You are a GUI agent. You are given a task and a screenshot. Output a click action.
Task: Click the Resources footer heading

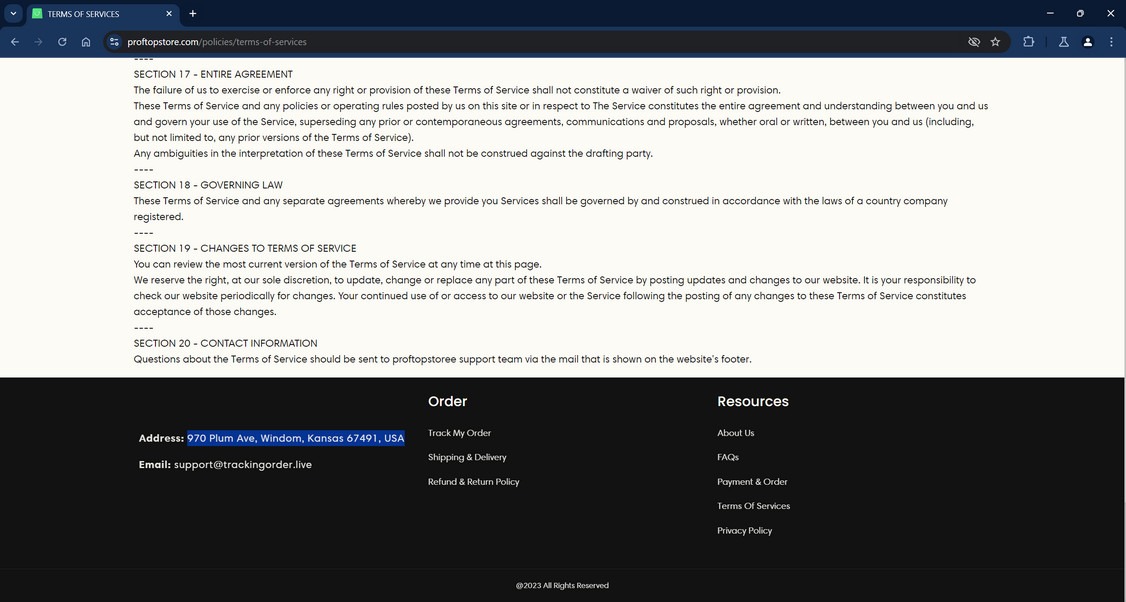753,402
